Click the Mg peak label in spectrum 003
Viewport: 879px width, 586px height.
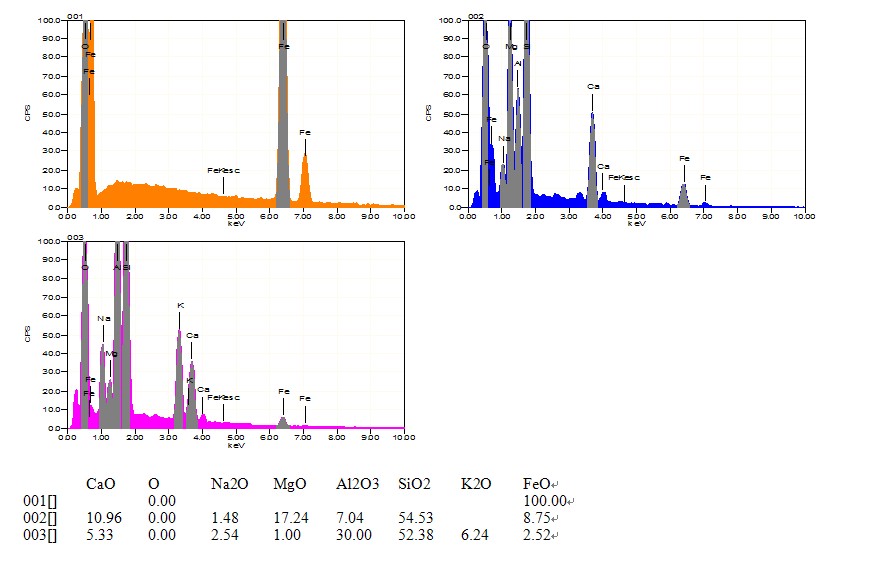click(x=112, y=354)
